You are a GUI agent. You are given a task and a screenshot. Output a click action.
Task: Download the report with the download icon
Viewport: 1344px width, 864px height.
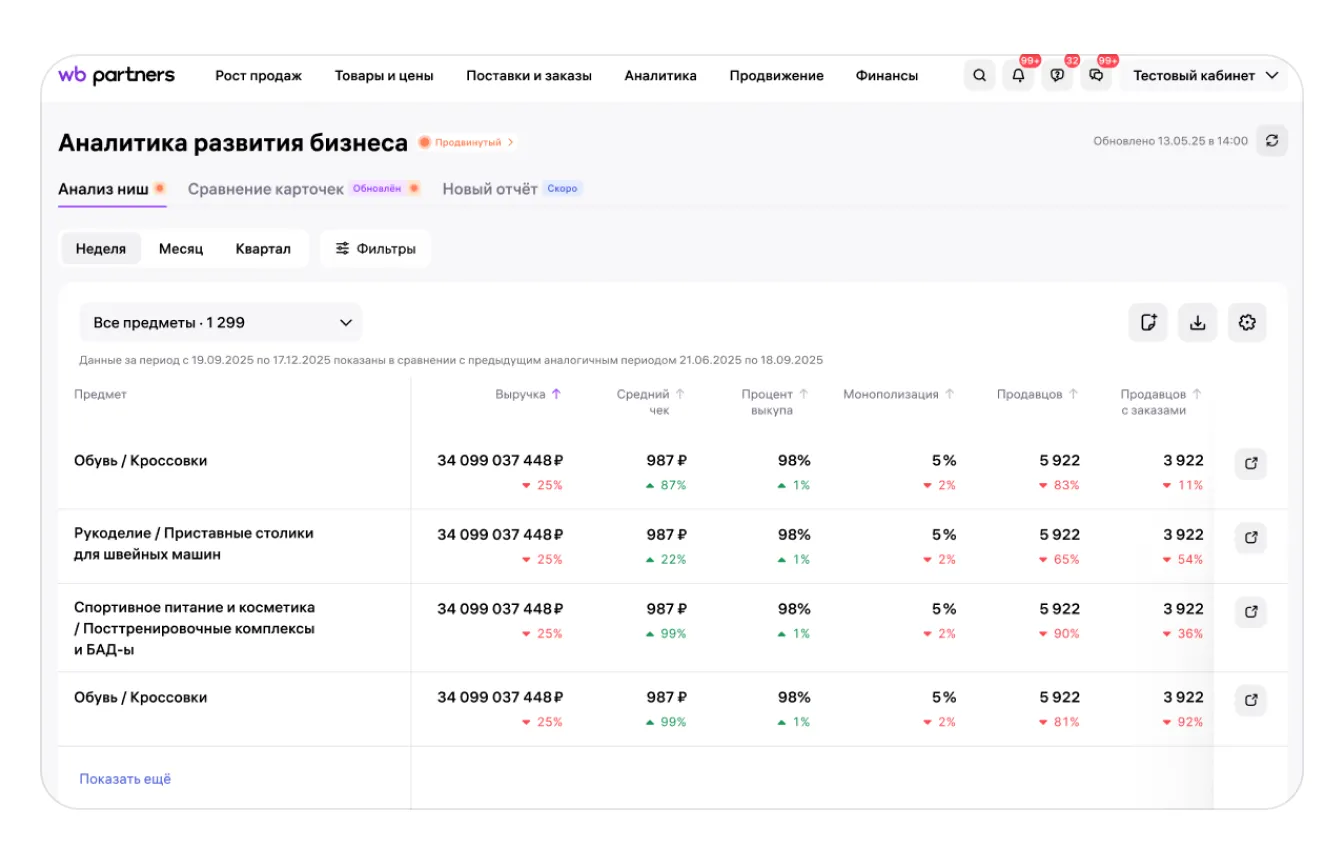click(x=1197, y=323)
